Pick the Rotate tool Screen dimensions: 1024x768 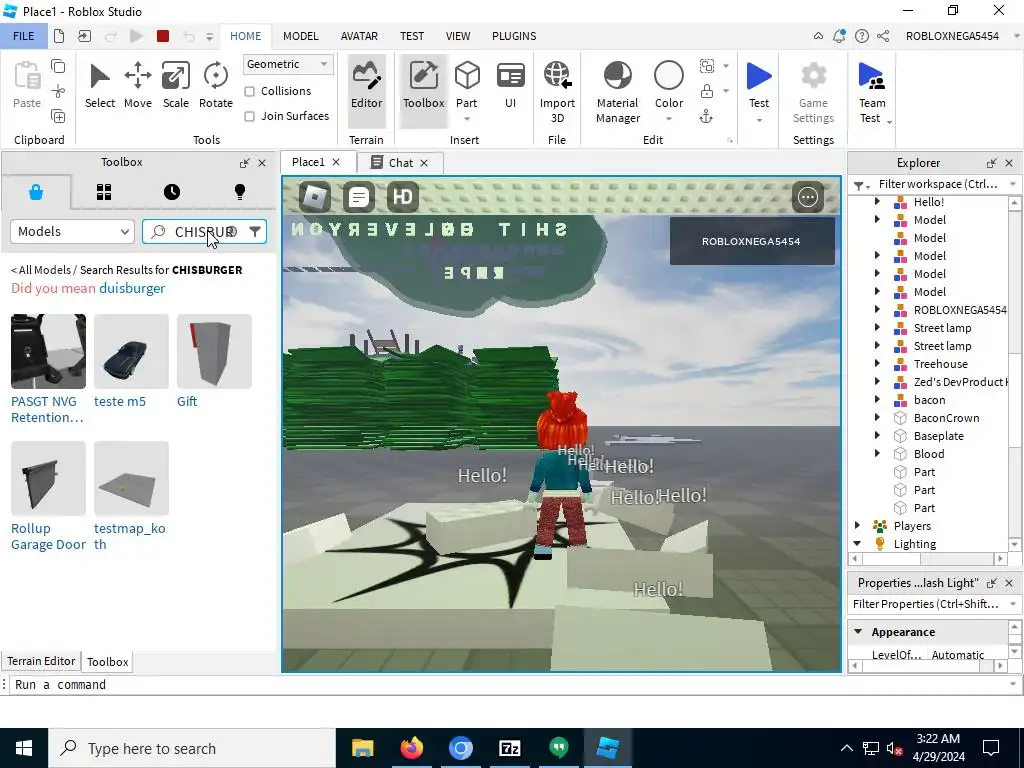tap(216, 85)
